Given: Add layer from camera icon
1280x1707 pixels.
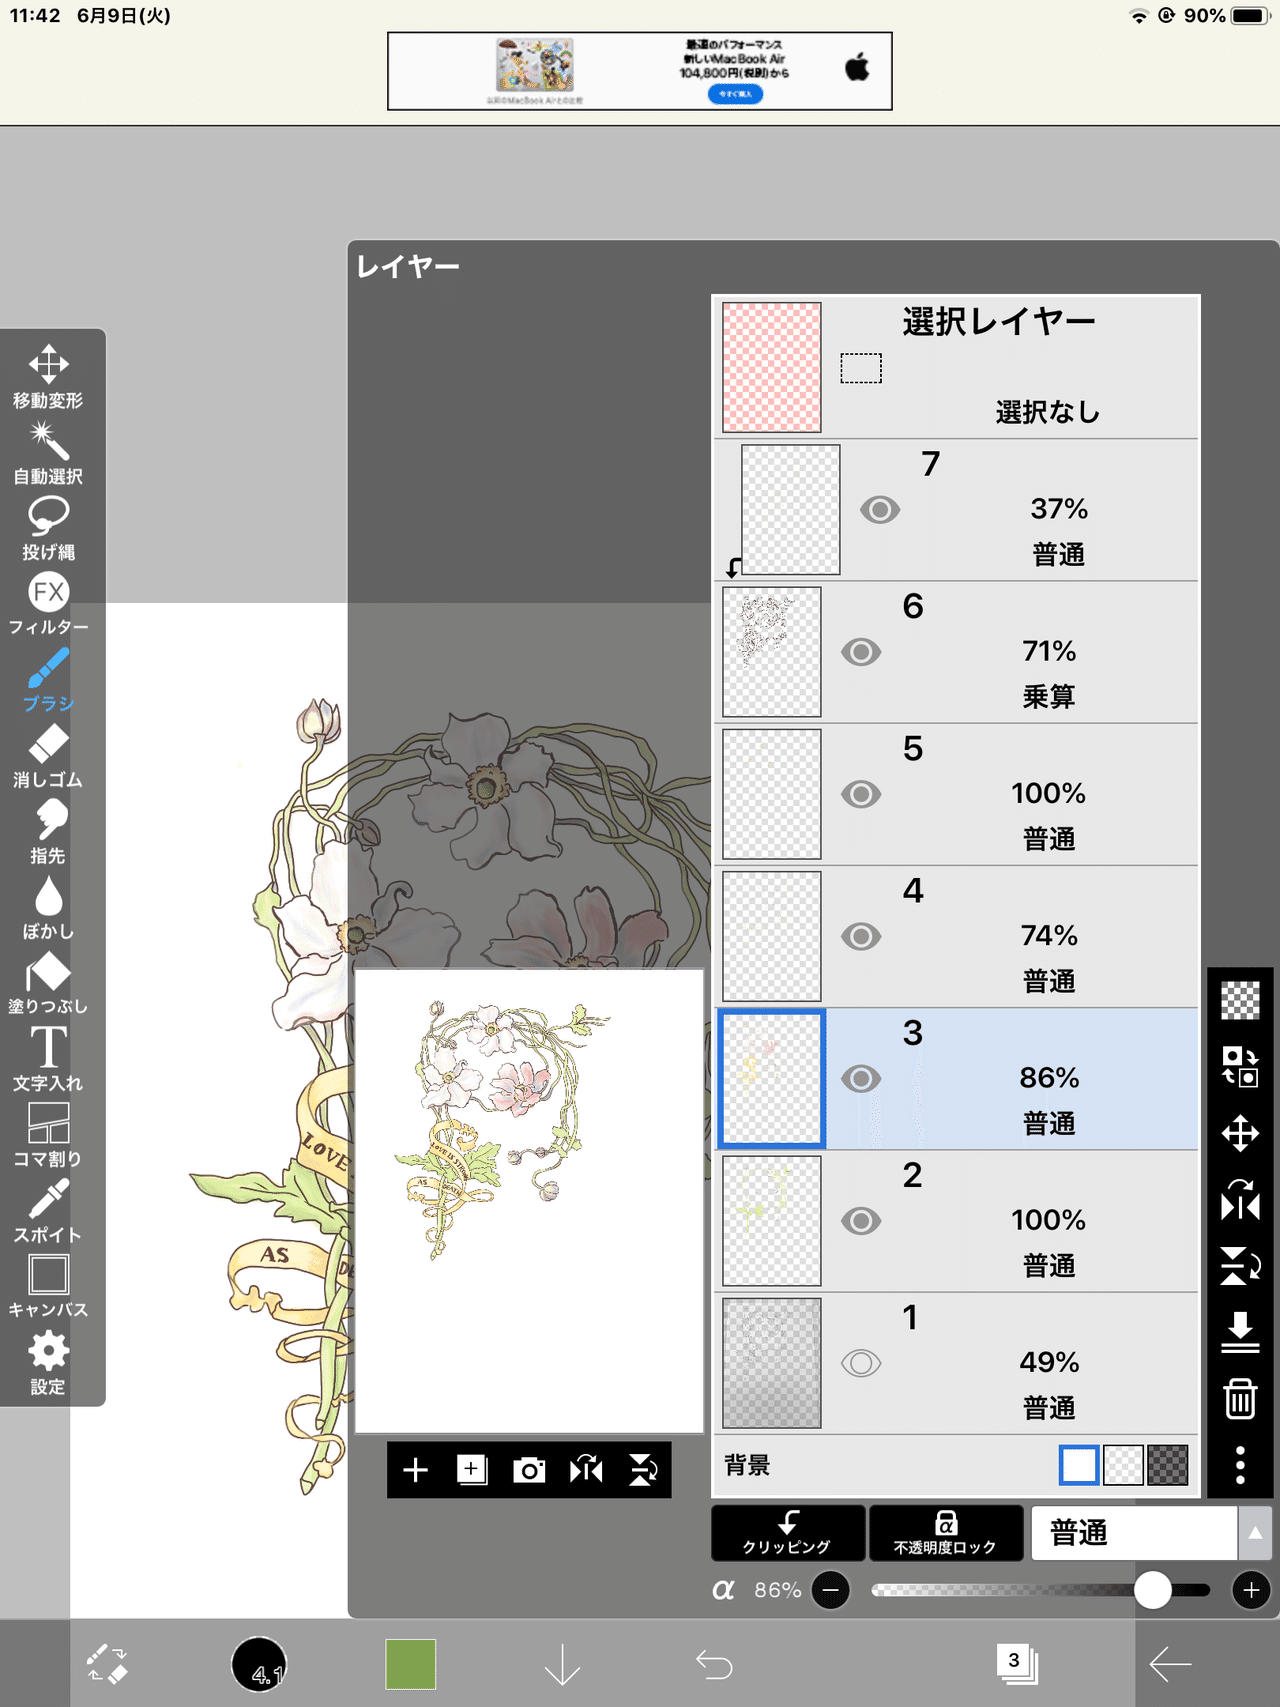Looking at the screenshot, I should pyautogui.click(x=529, y=1469).
